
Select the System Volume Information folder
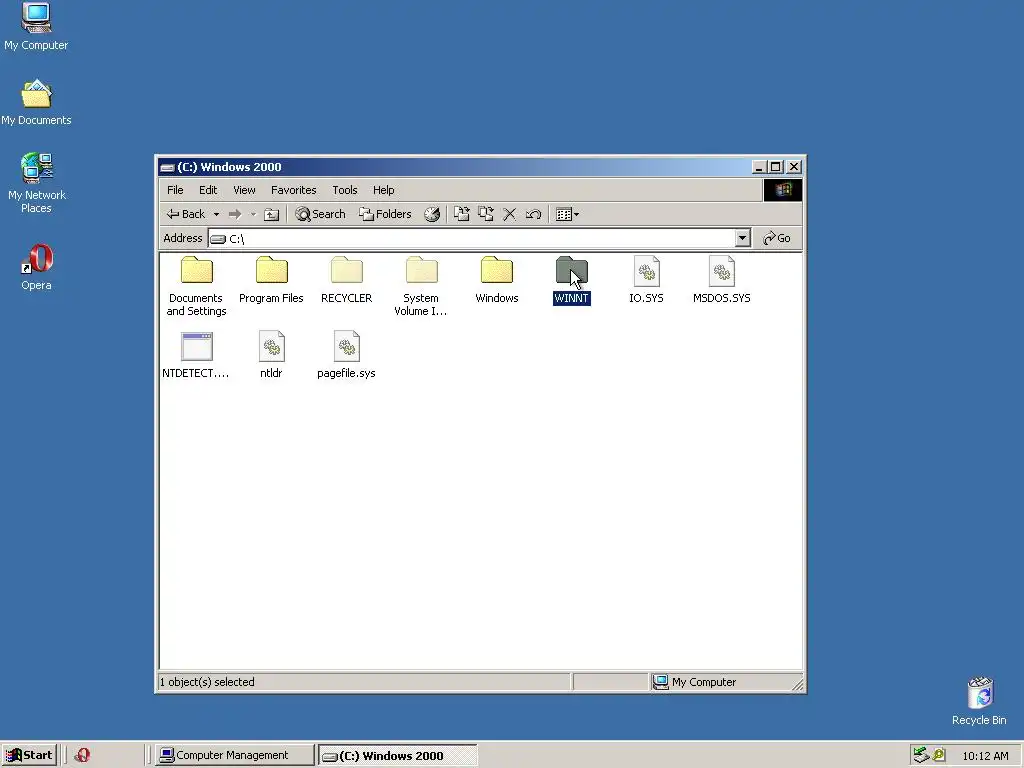tap(421, 287)
